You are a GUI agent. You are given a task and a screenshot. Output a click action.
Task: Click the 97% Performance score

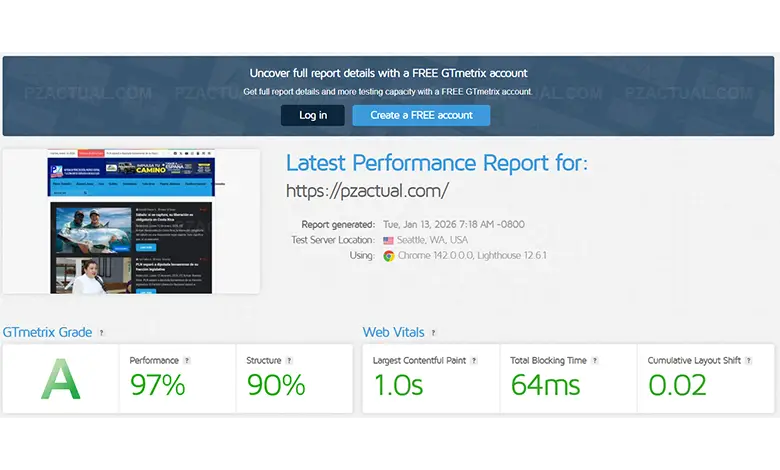coord(158,385)
